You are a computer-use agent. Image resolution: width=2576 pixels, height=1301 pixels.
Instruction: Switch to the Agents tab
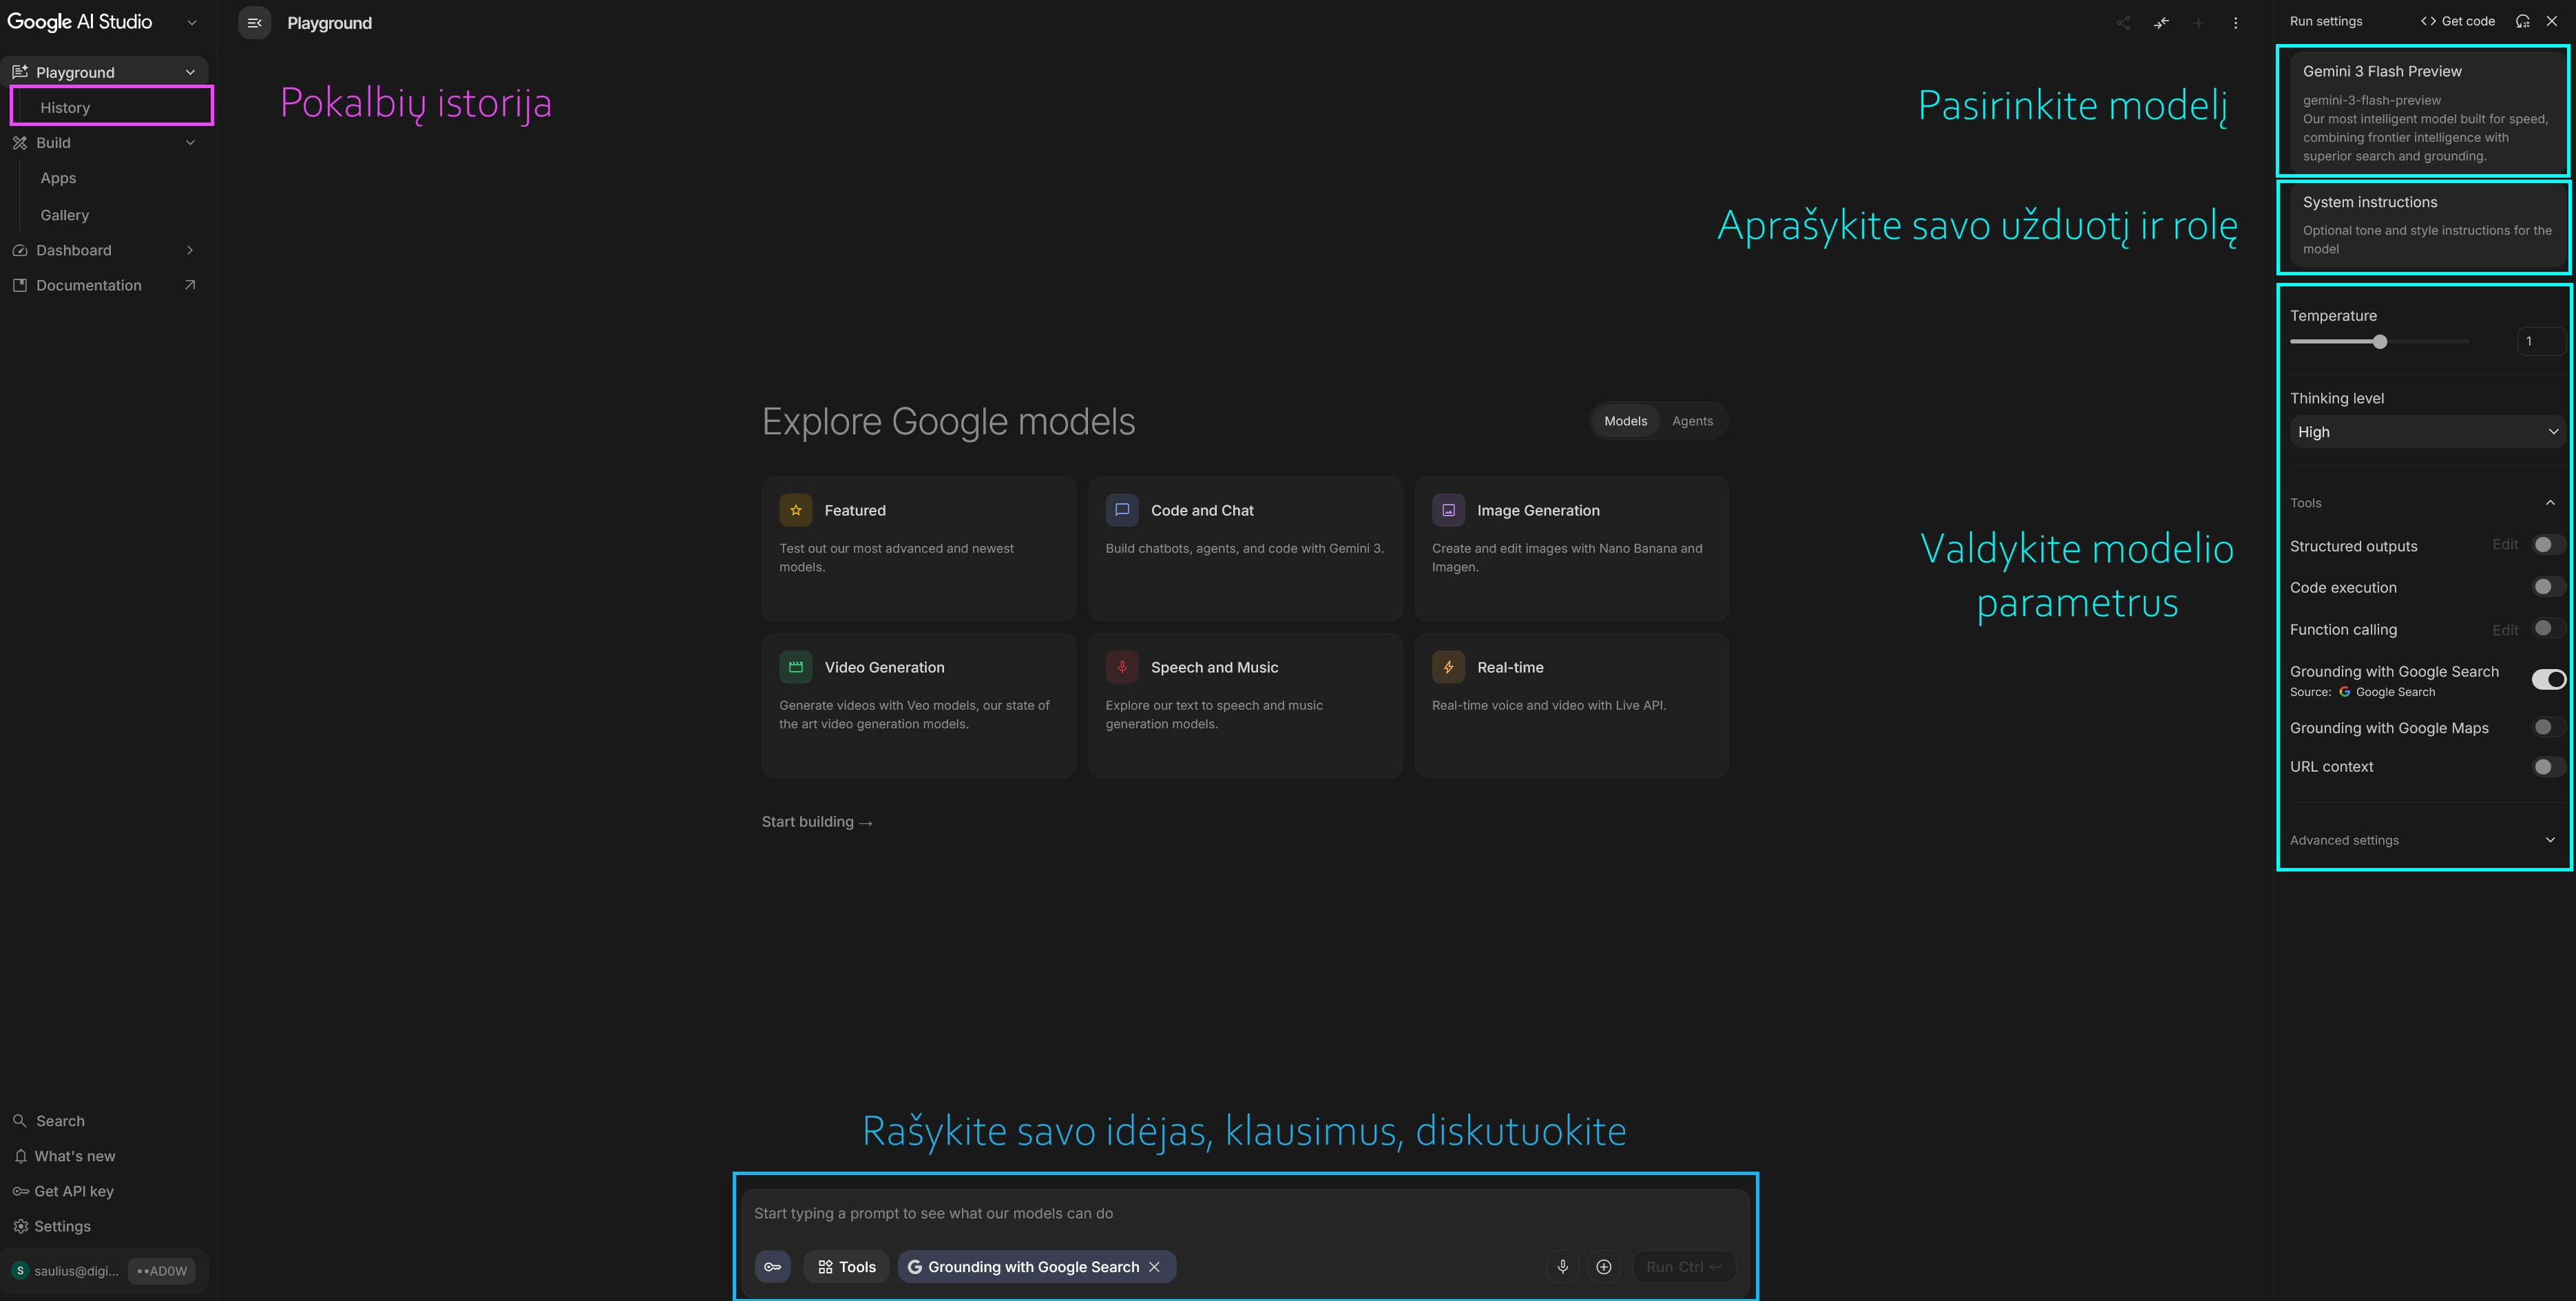coord(1692,421)
